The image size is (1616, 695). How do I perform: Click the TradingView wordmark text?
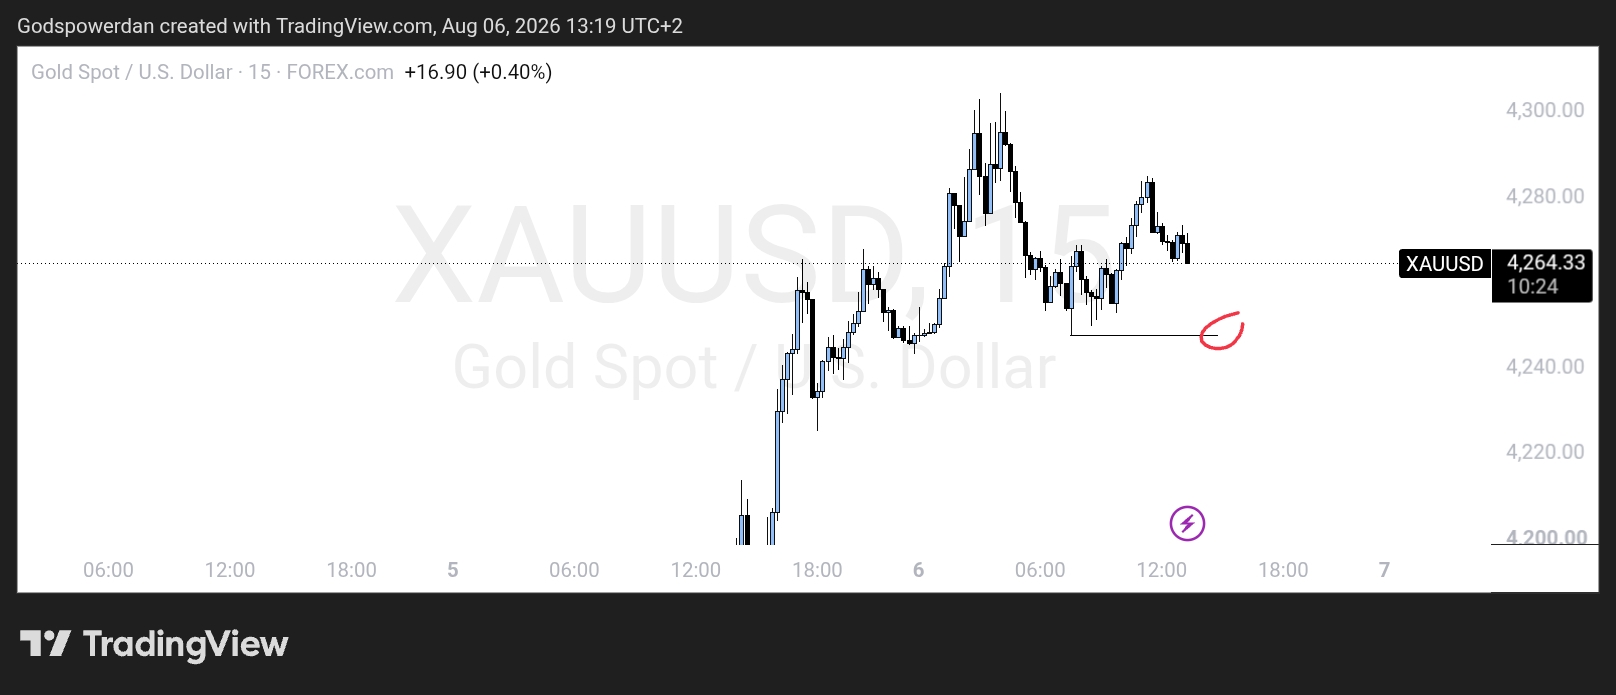click(x=186, y=644)
